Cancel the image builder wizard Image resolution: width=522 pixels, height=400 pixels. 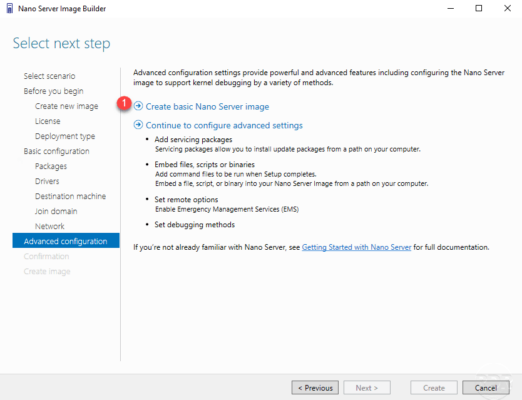486,388
